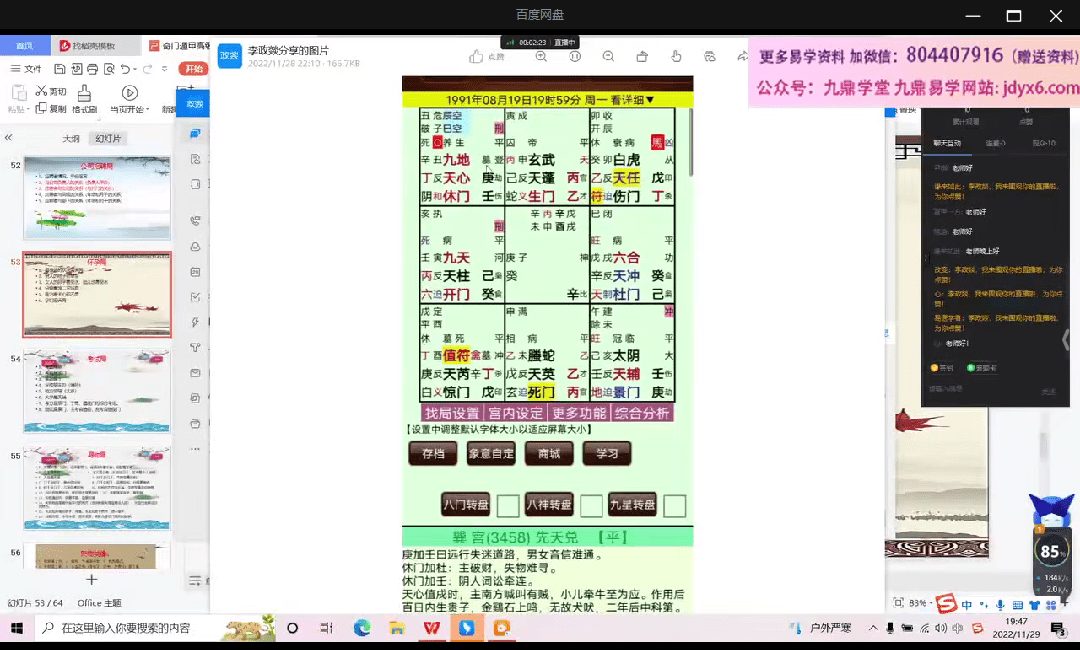Open the 文件 file menu

(x=26, y=69)
